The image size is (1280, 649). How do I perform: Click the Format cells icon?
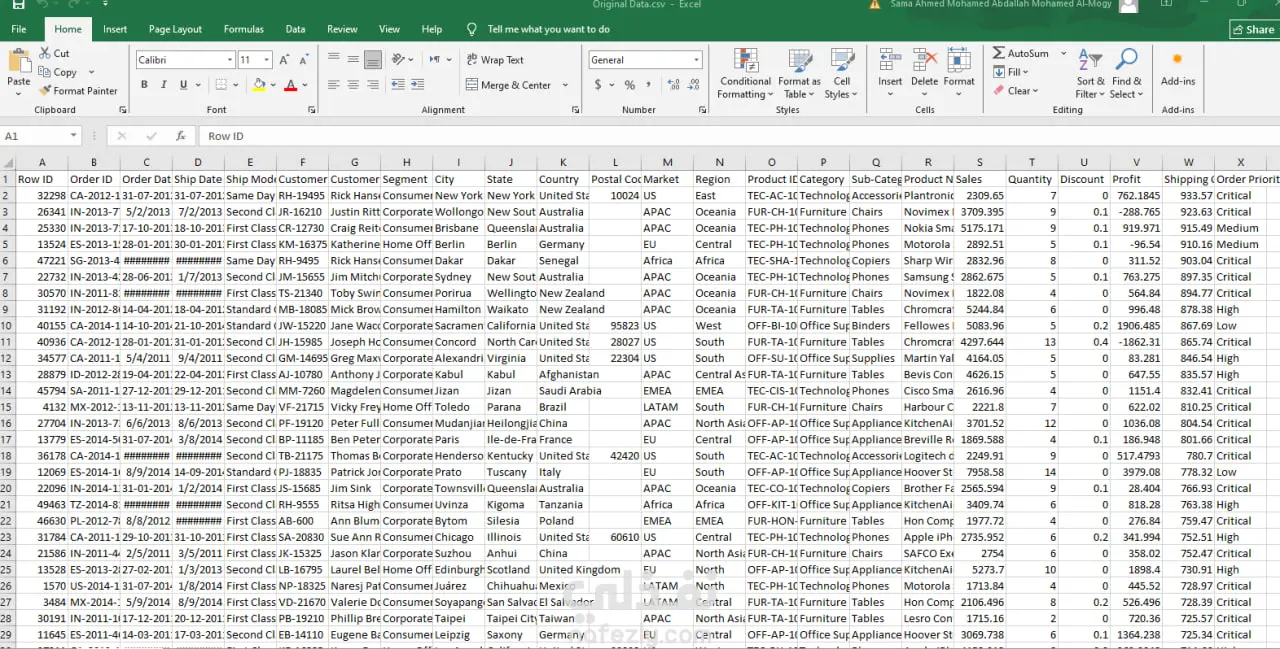[x=959, y=60]
